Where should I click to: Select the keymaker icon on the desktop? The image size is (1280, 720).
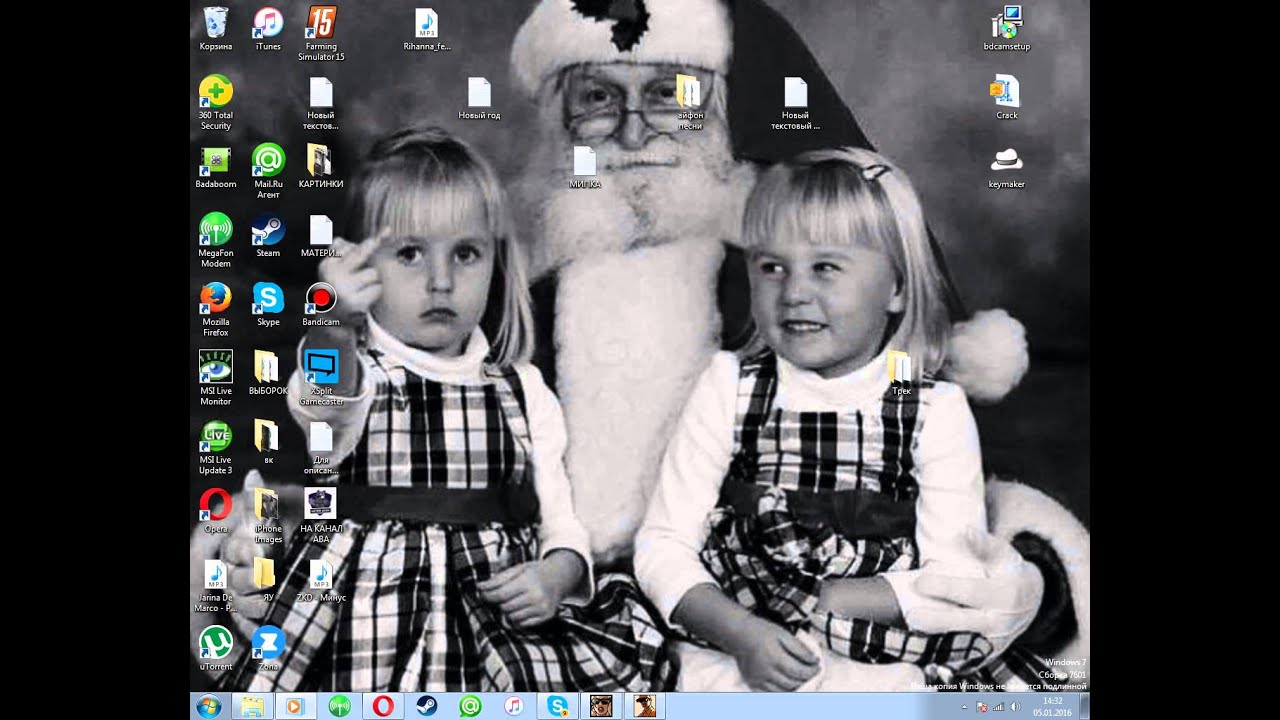point(1007,167)
